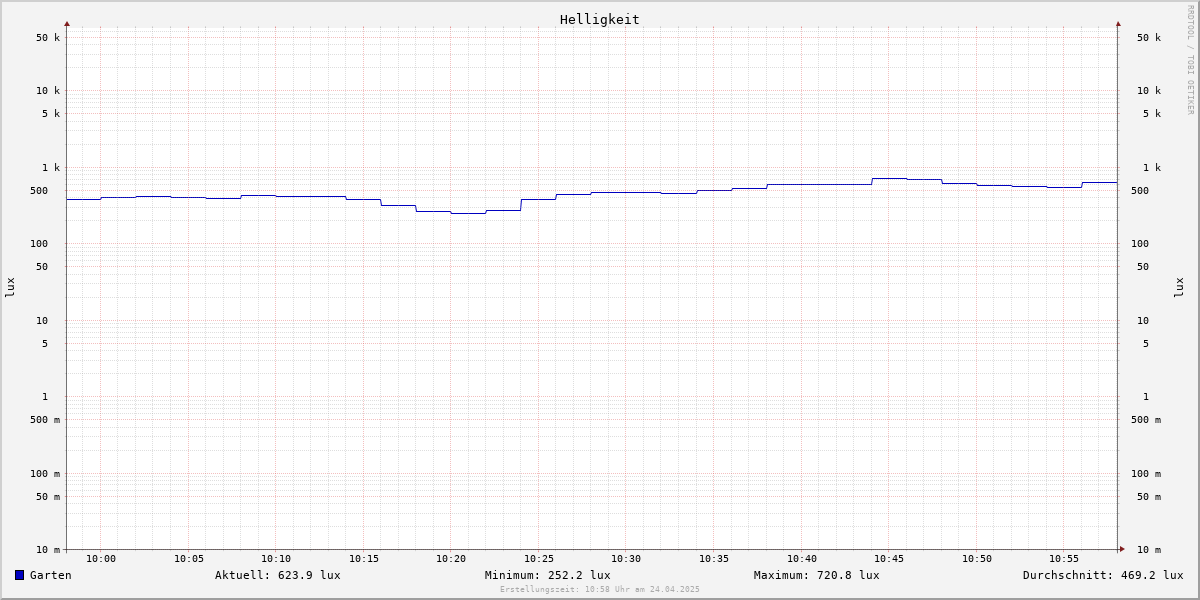
Task: Click the left-axis 10 k label
Action: [48, 91]
